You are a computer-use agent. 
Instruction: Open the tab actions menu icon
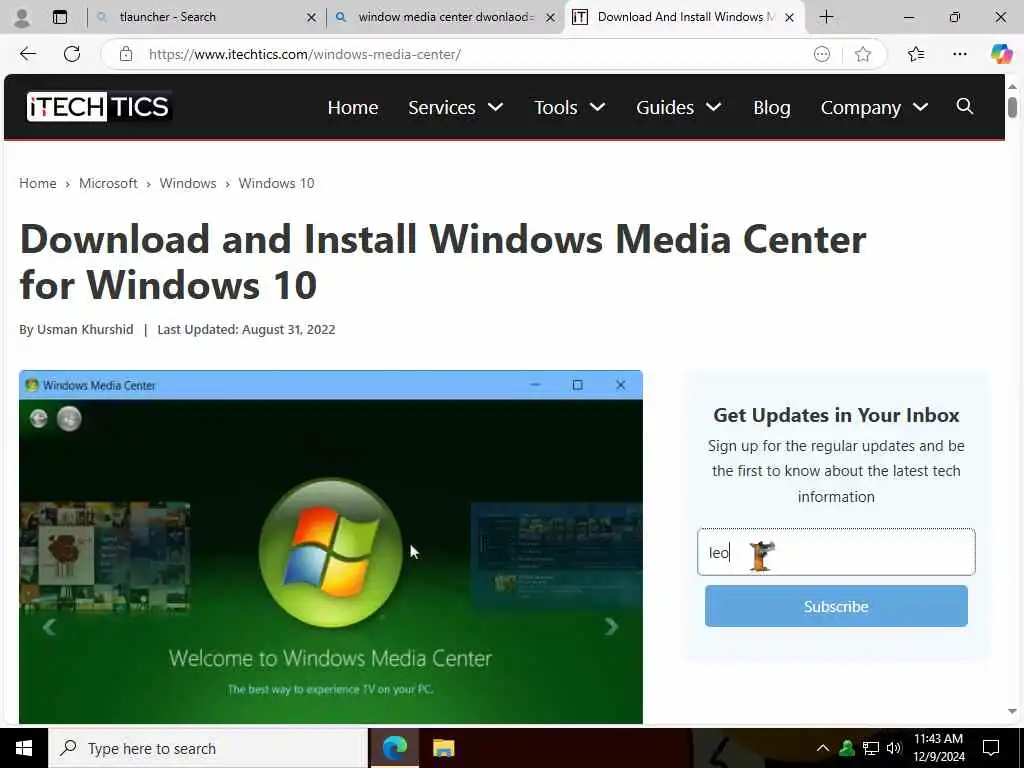click(59, 17)
